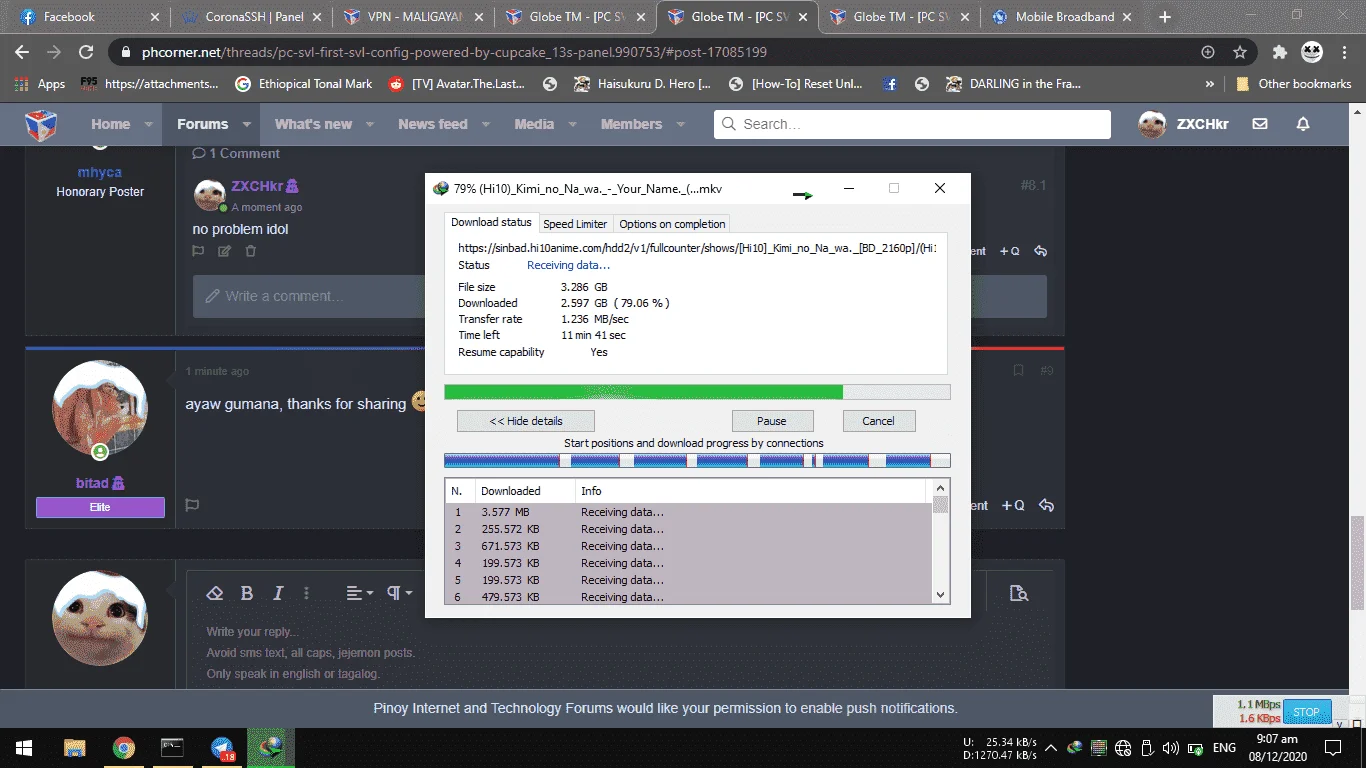Expand the Home menu dropdown arrow
This screenshot has height=768, width=1366.
(x=148, y=124)
